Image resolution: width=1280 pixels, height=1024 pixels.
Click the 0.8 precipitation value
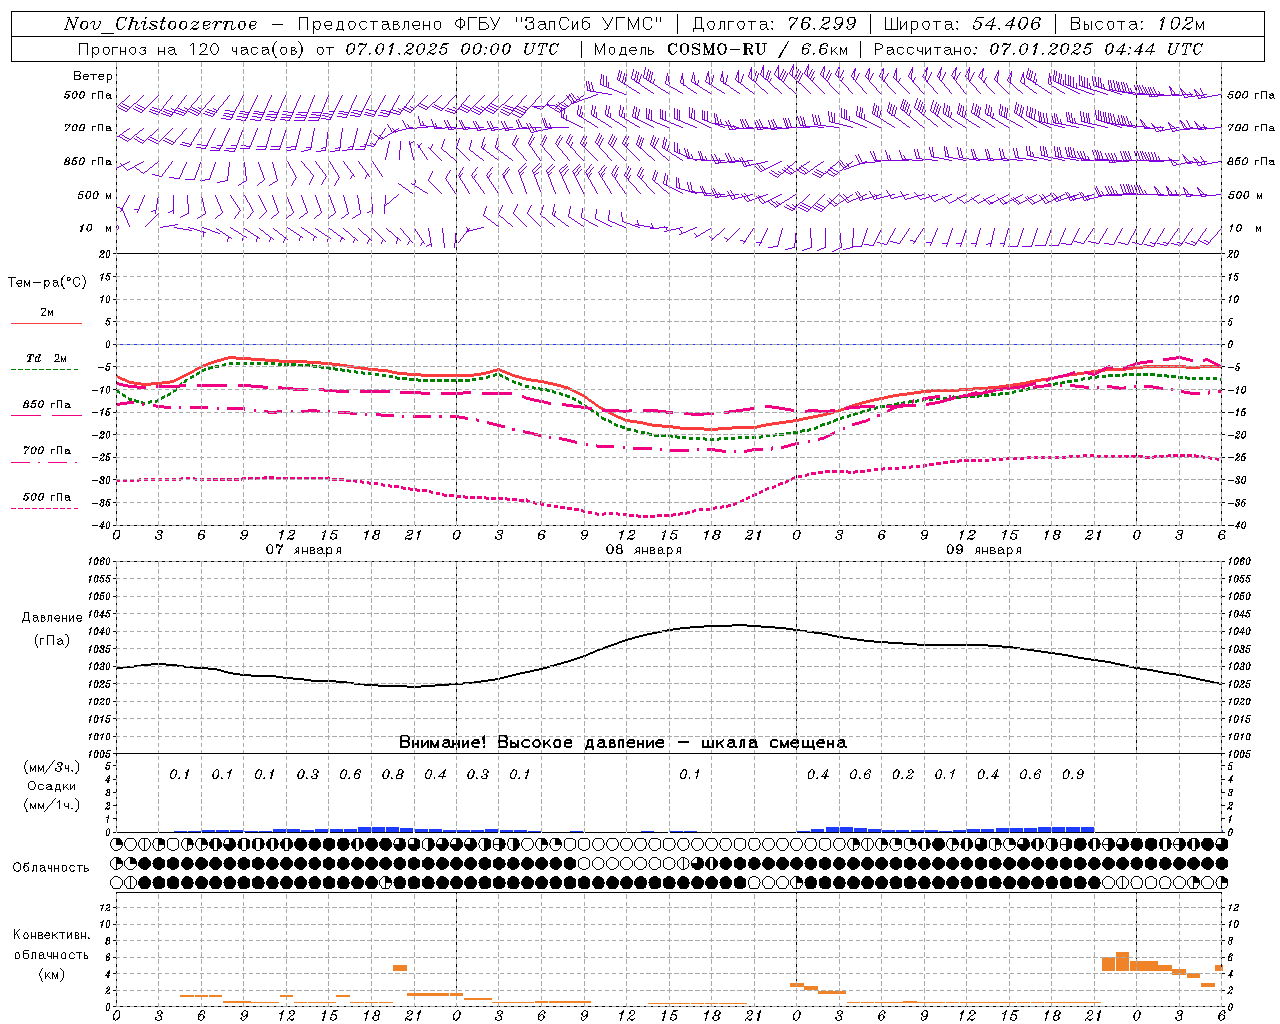393,775
